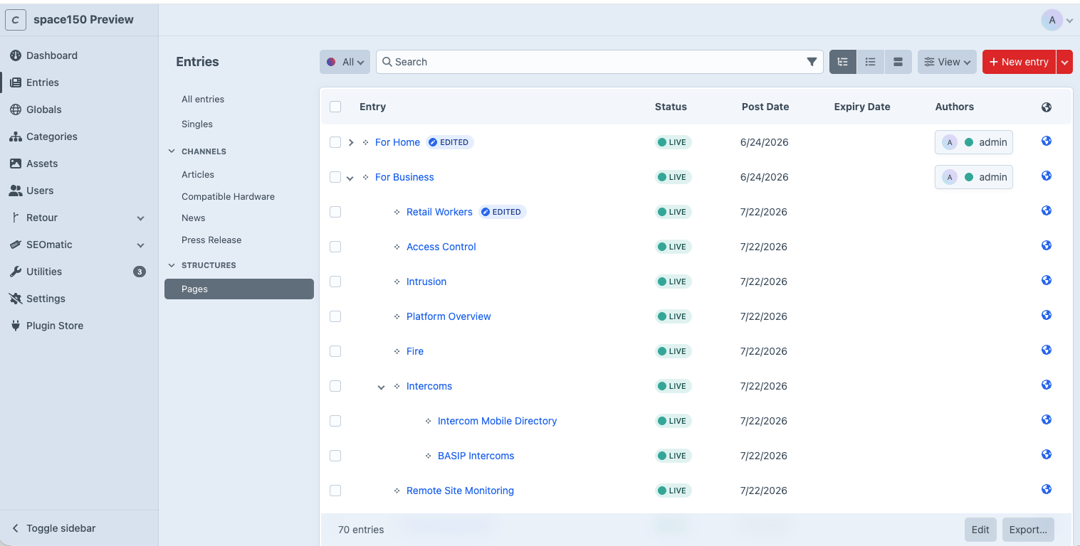Viewport: 1080px width, 546px height.
Task: Switch to cards view mode
Action: [897, 62]
